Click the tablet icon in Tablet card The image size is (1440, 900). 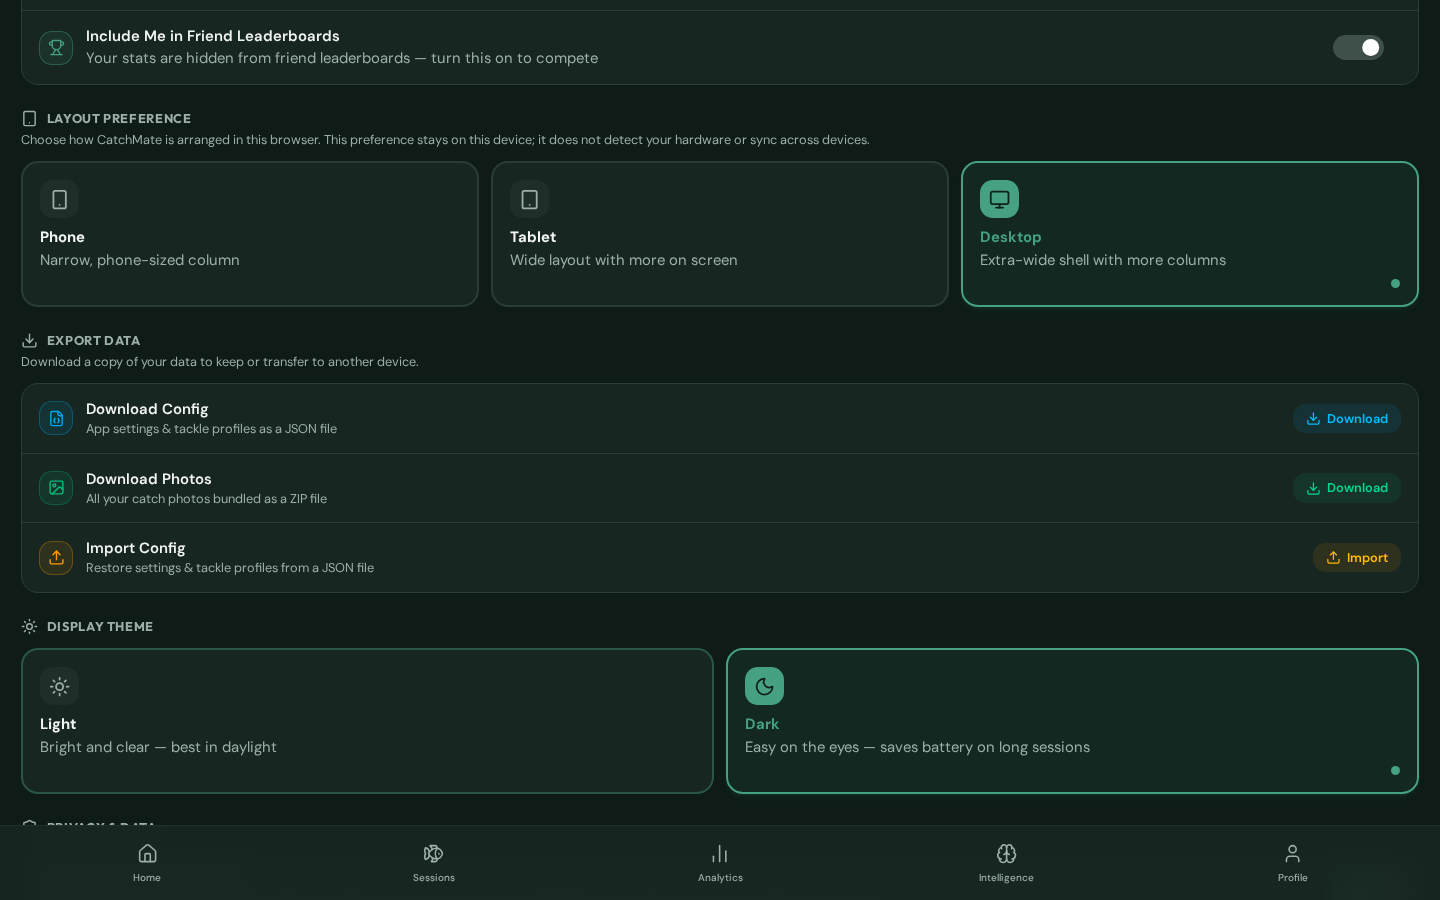click(x=529, y=199)
